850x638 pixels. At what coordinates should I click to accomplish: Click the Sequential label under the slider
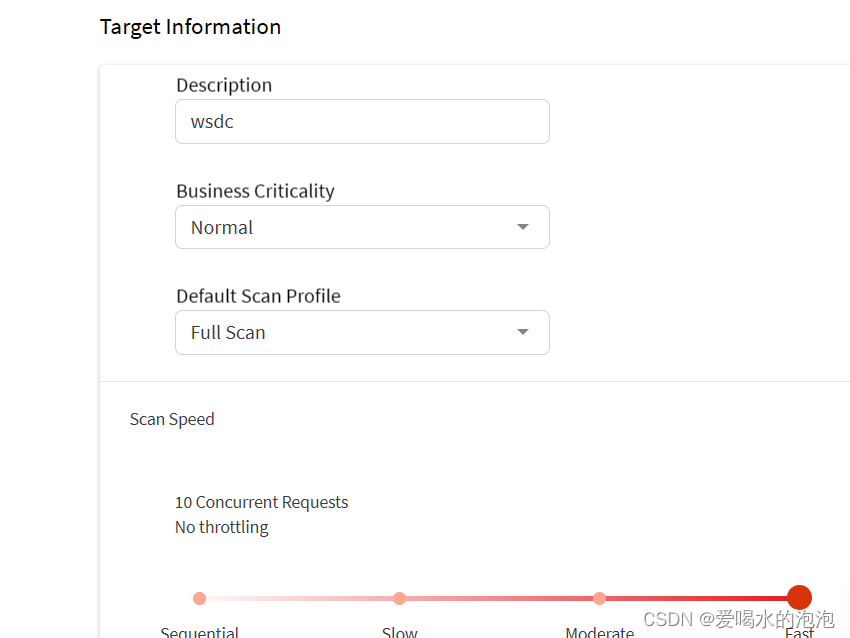(x=200, y=632)
